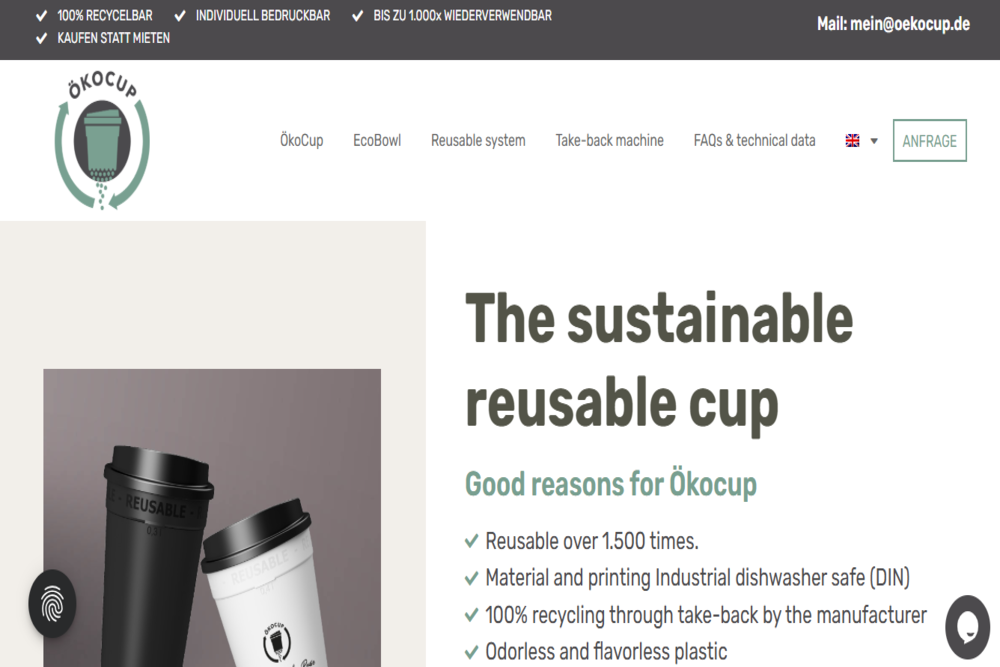Open the chat bubble widget
Screen dimensions: 1000x667
[x=967, y=627]
